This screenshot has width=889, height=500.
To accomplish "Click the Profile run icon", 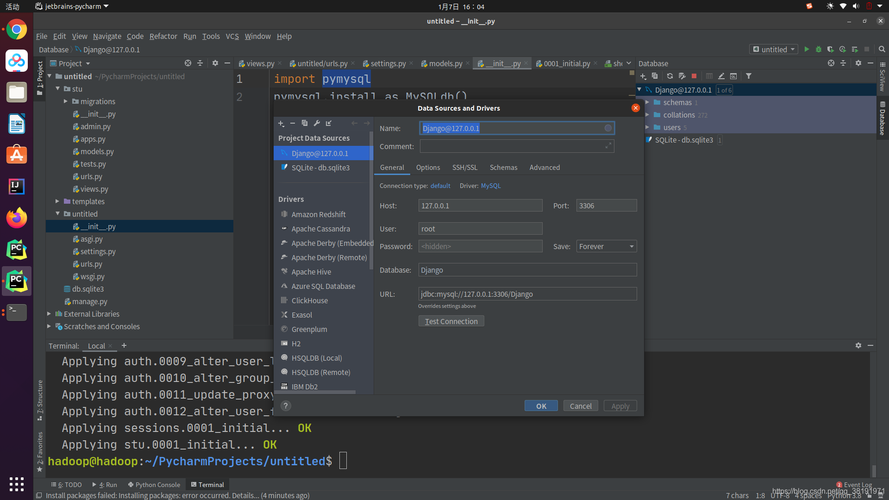I will coord(843,49).
